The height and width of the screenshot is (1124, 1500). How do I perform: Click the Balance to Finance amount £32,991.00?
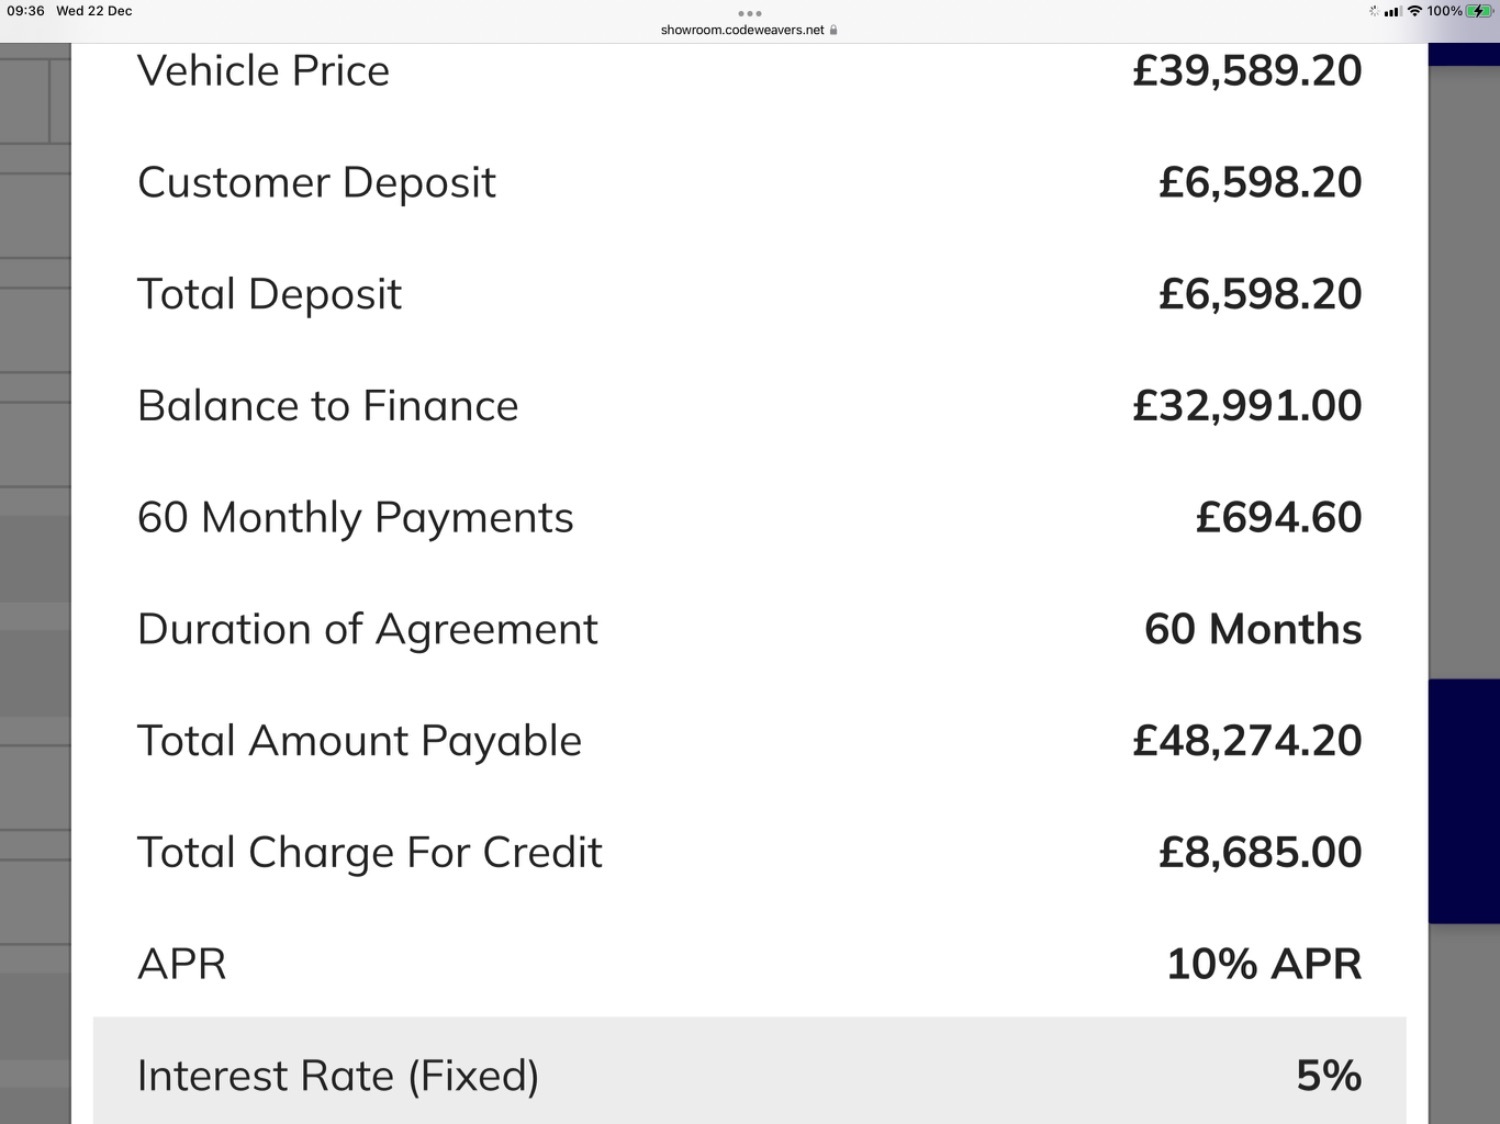pyautogui.click(x=1247, y=406)
